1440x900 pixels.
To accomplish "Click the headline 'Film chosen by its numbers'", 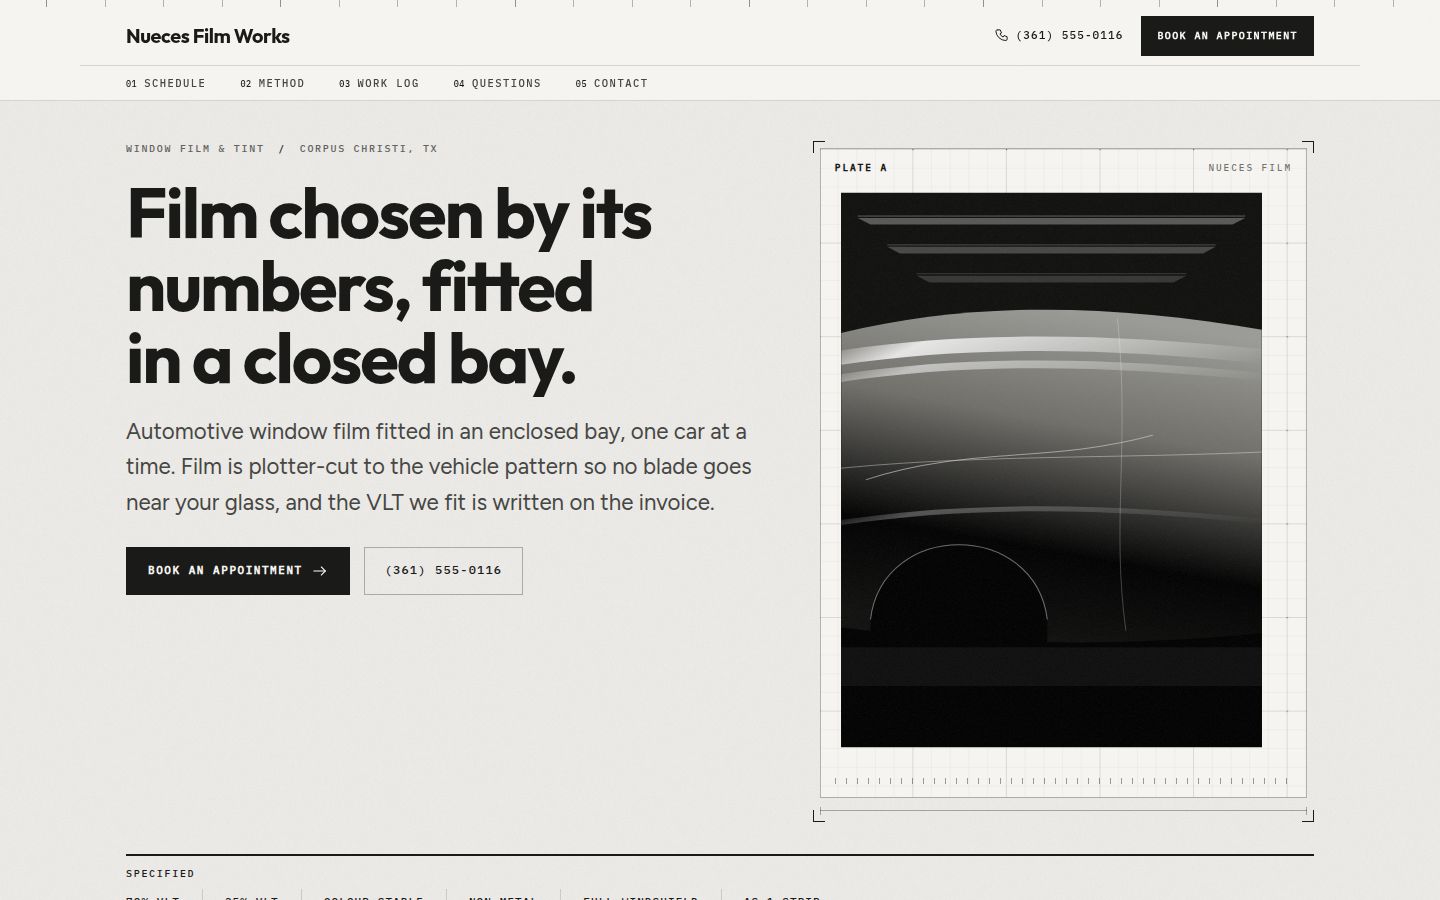I will click(390, 287).
